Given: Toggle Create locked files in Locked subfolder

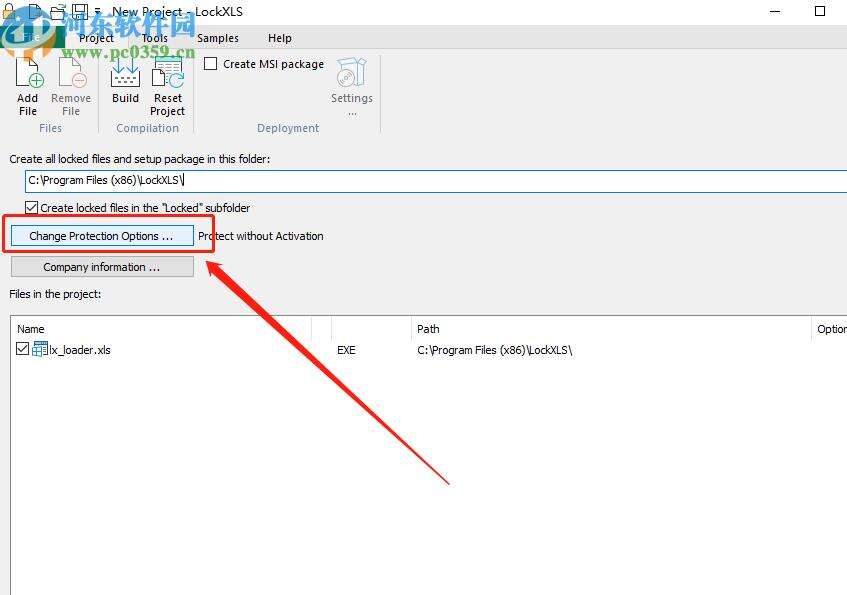Looking at the screenshot, I should click(x=31, y=208).
